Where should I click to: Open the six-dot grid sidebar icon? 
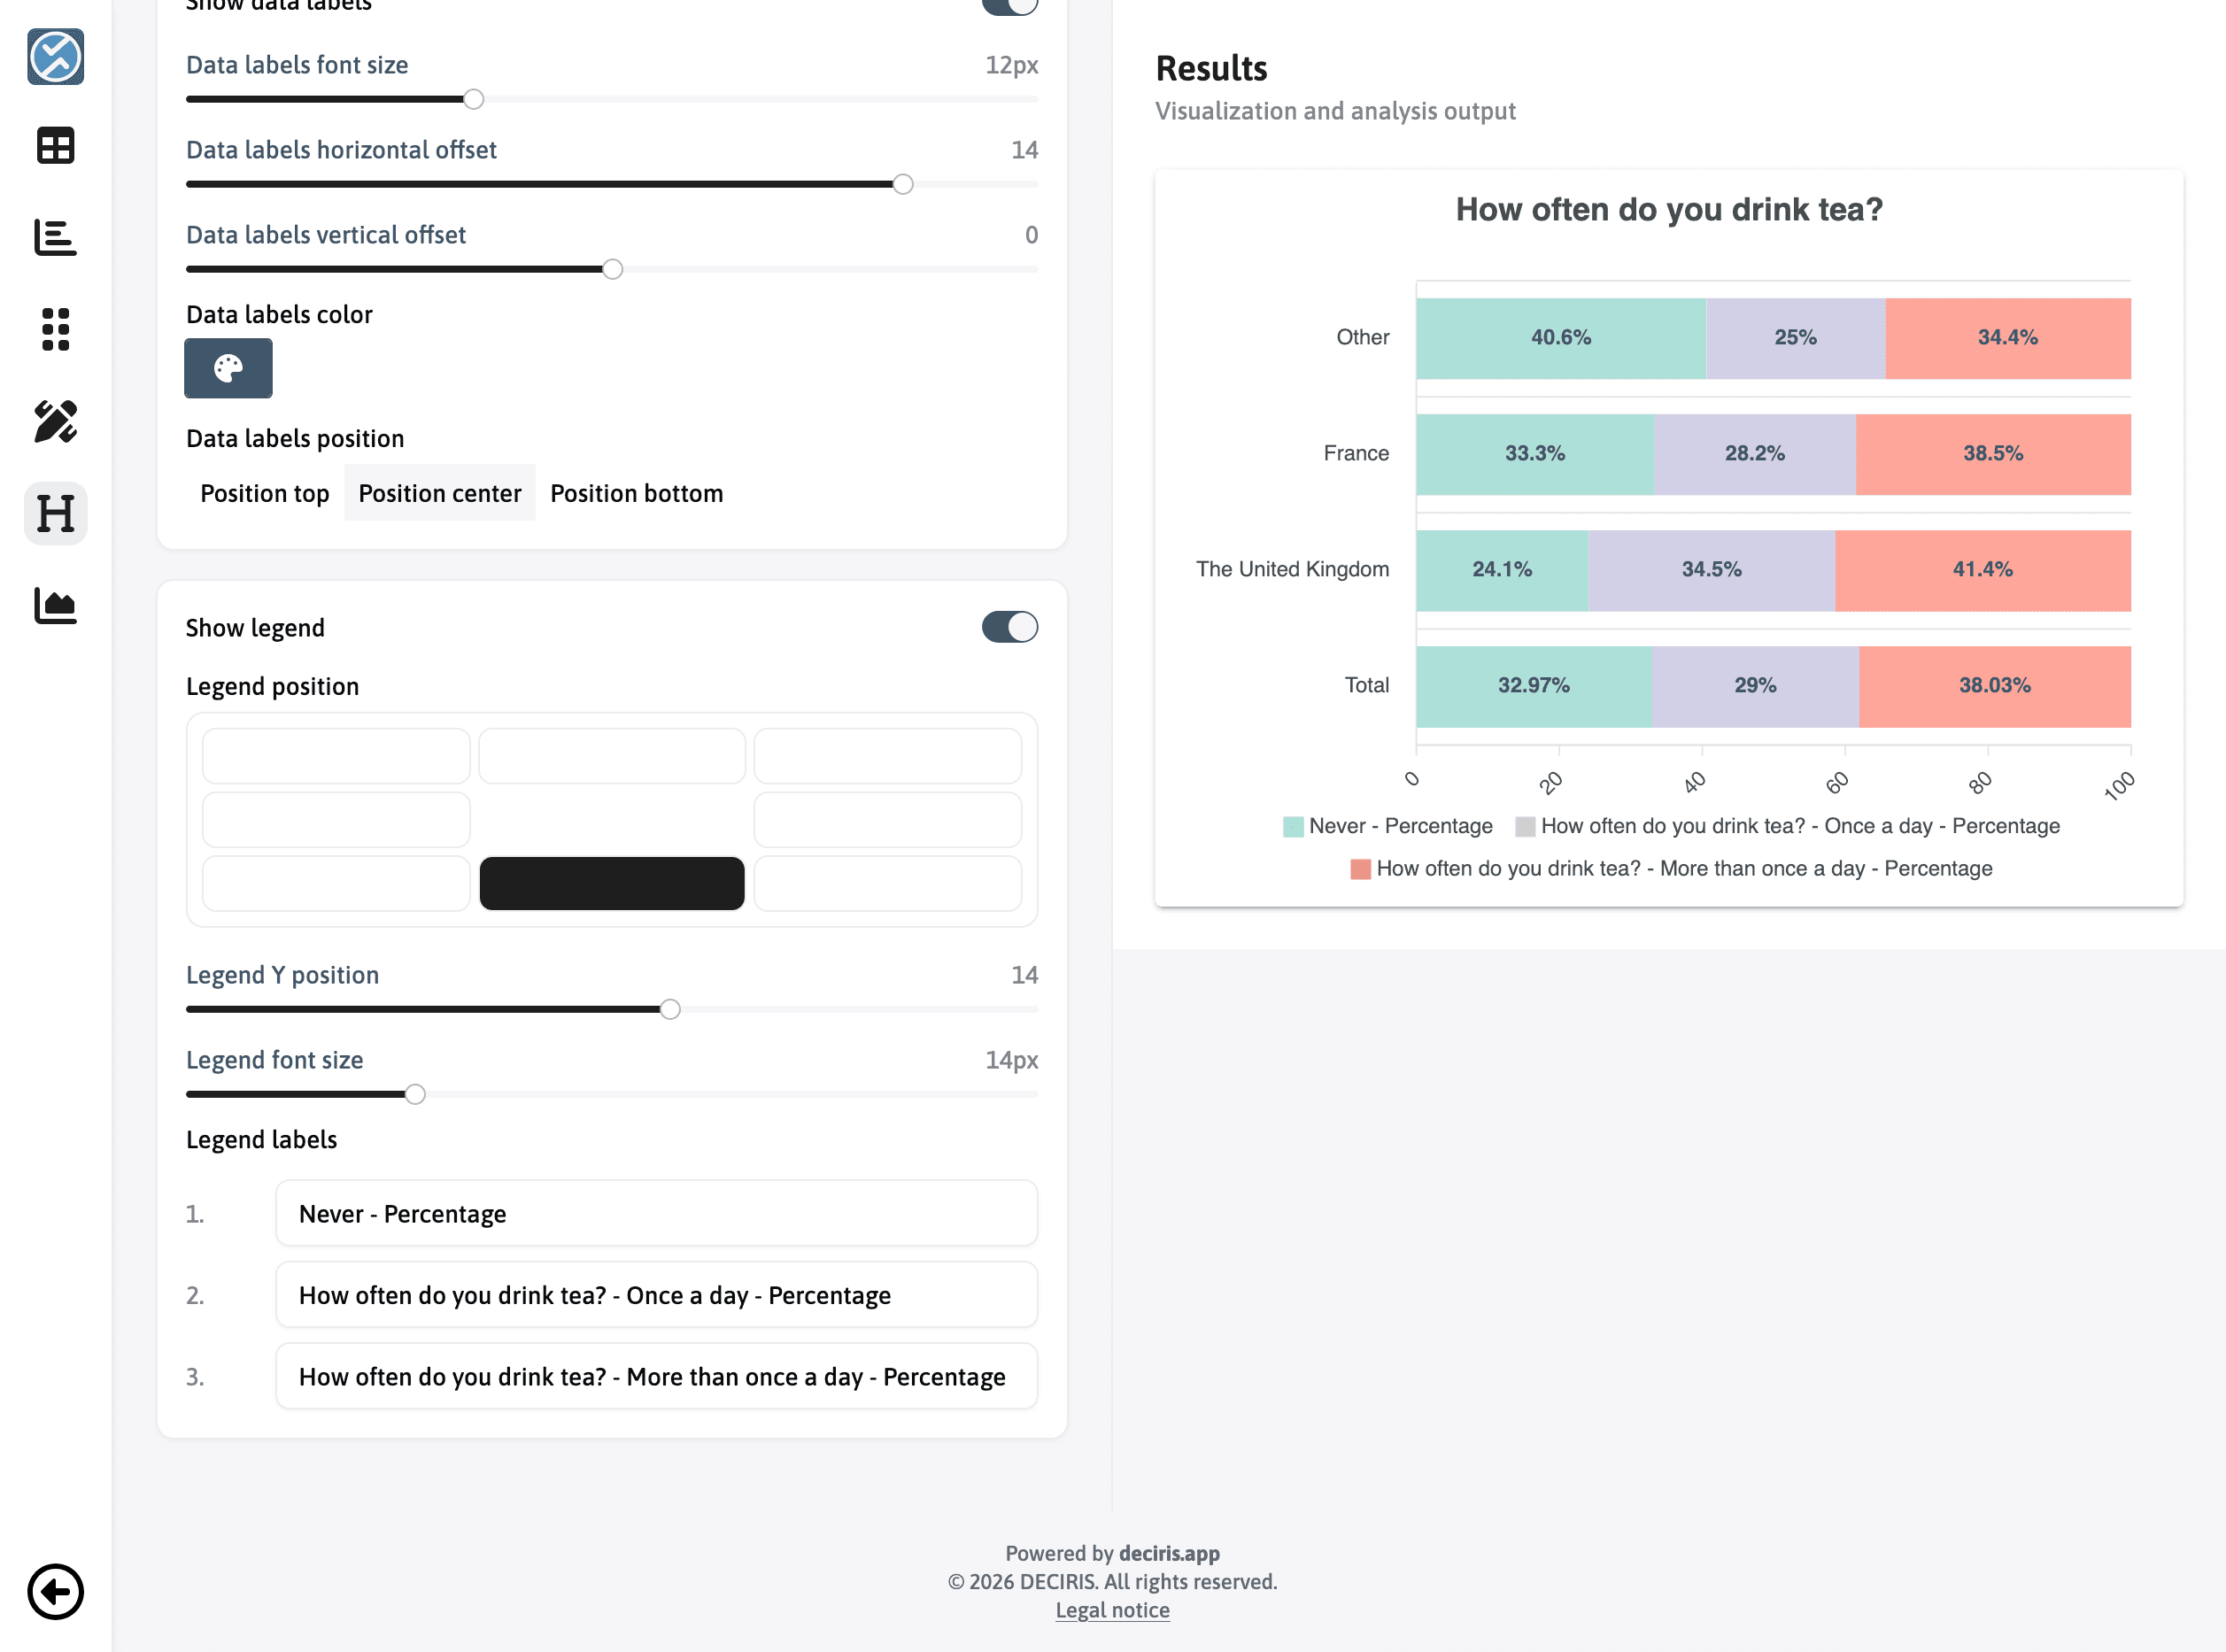pos(55,329)
